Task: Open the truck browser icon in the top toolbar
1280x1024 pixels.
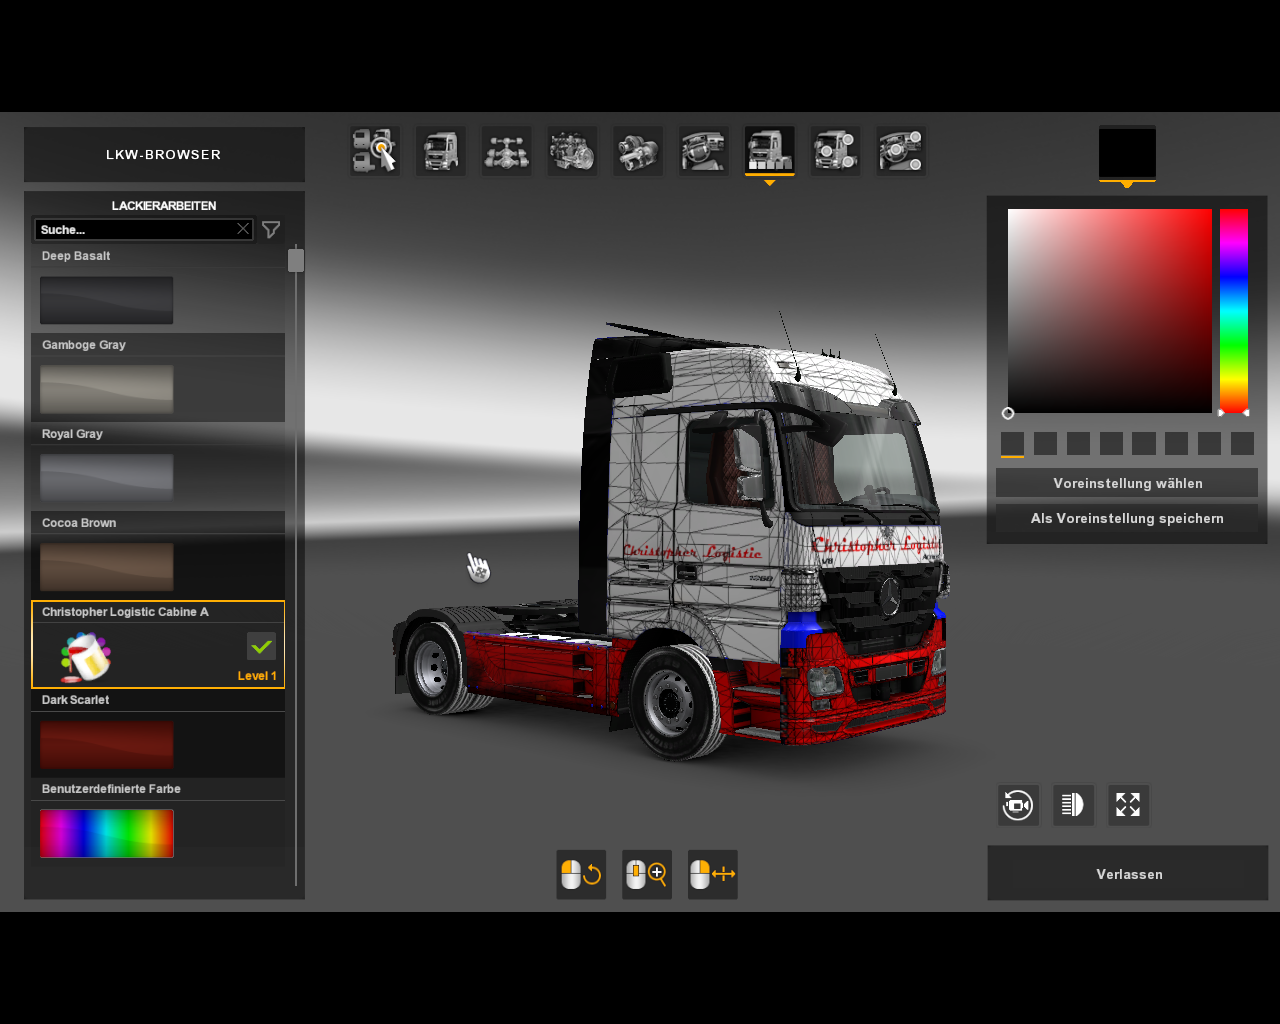Action: (x=375, y=151)
